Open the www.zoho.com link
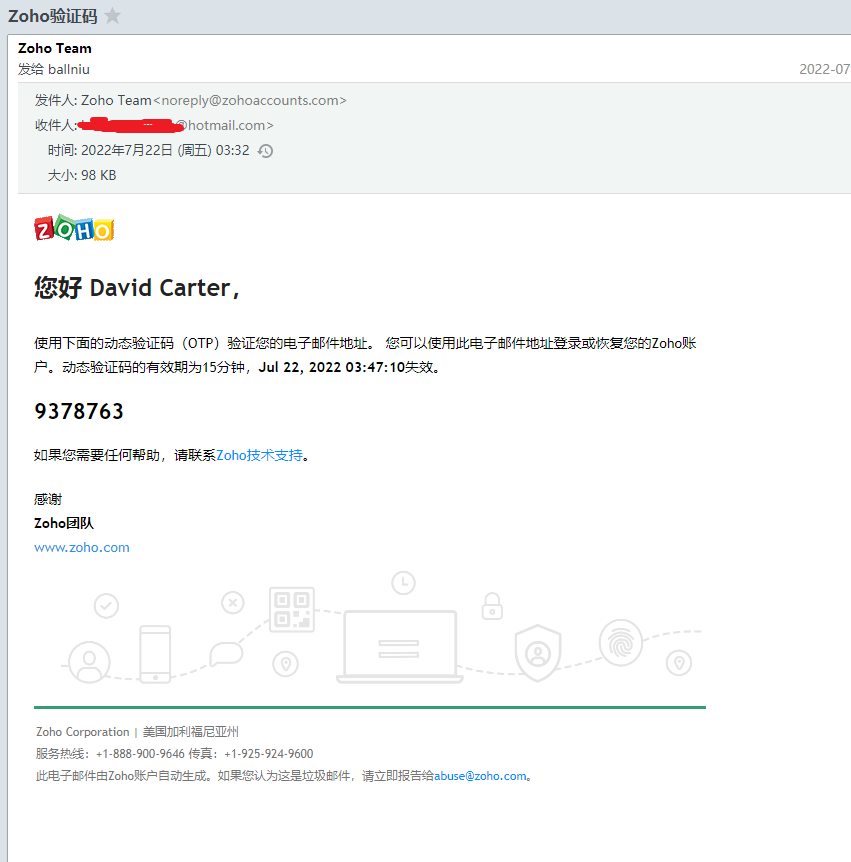Image resolution: width=851 pixels, height=862 pixels. coord(82,548)
